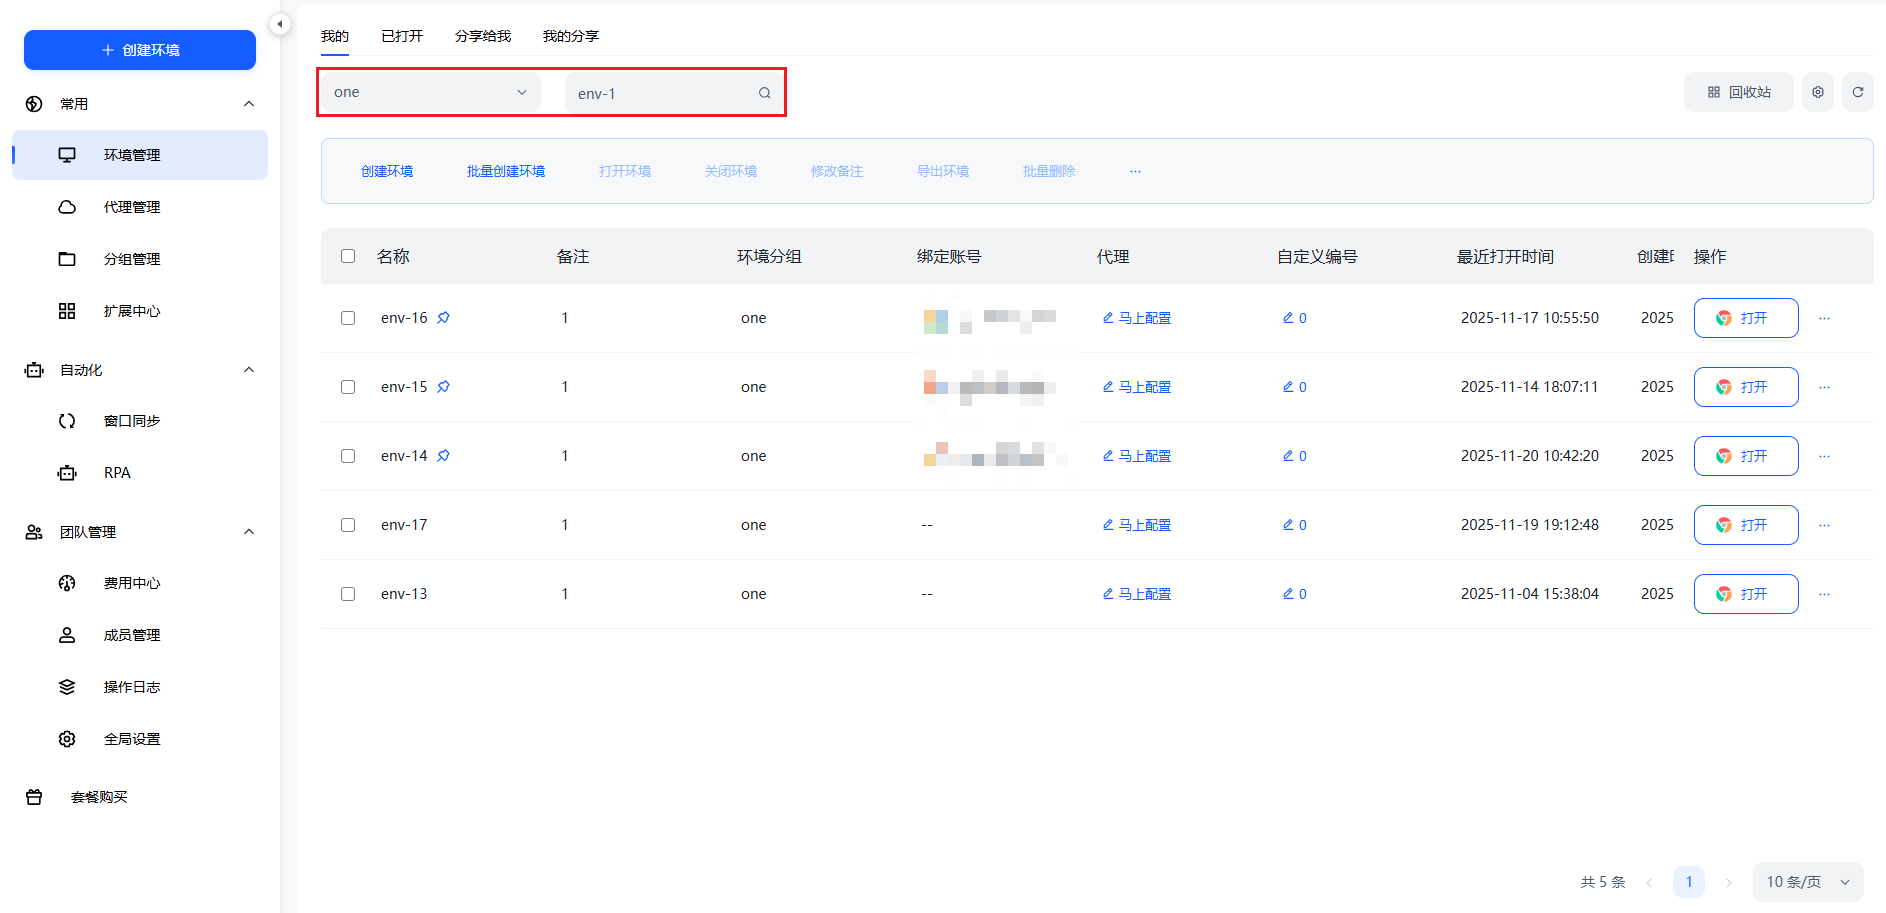Open 代理管理 in the sidebar

(x=132, y=207)
